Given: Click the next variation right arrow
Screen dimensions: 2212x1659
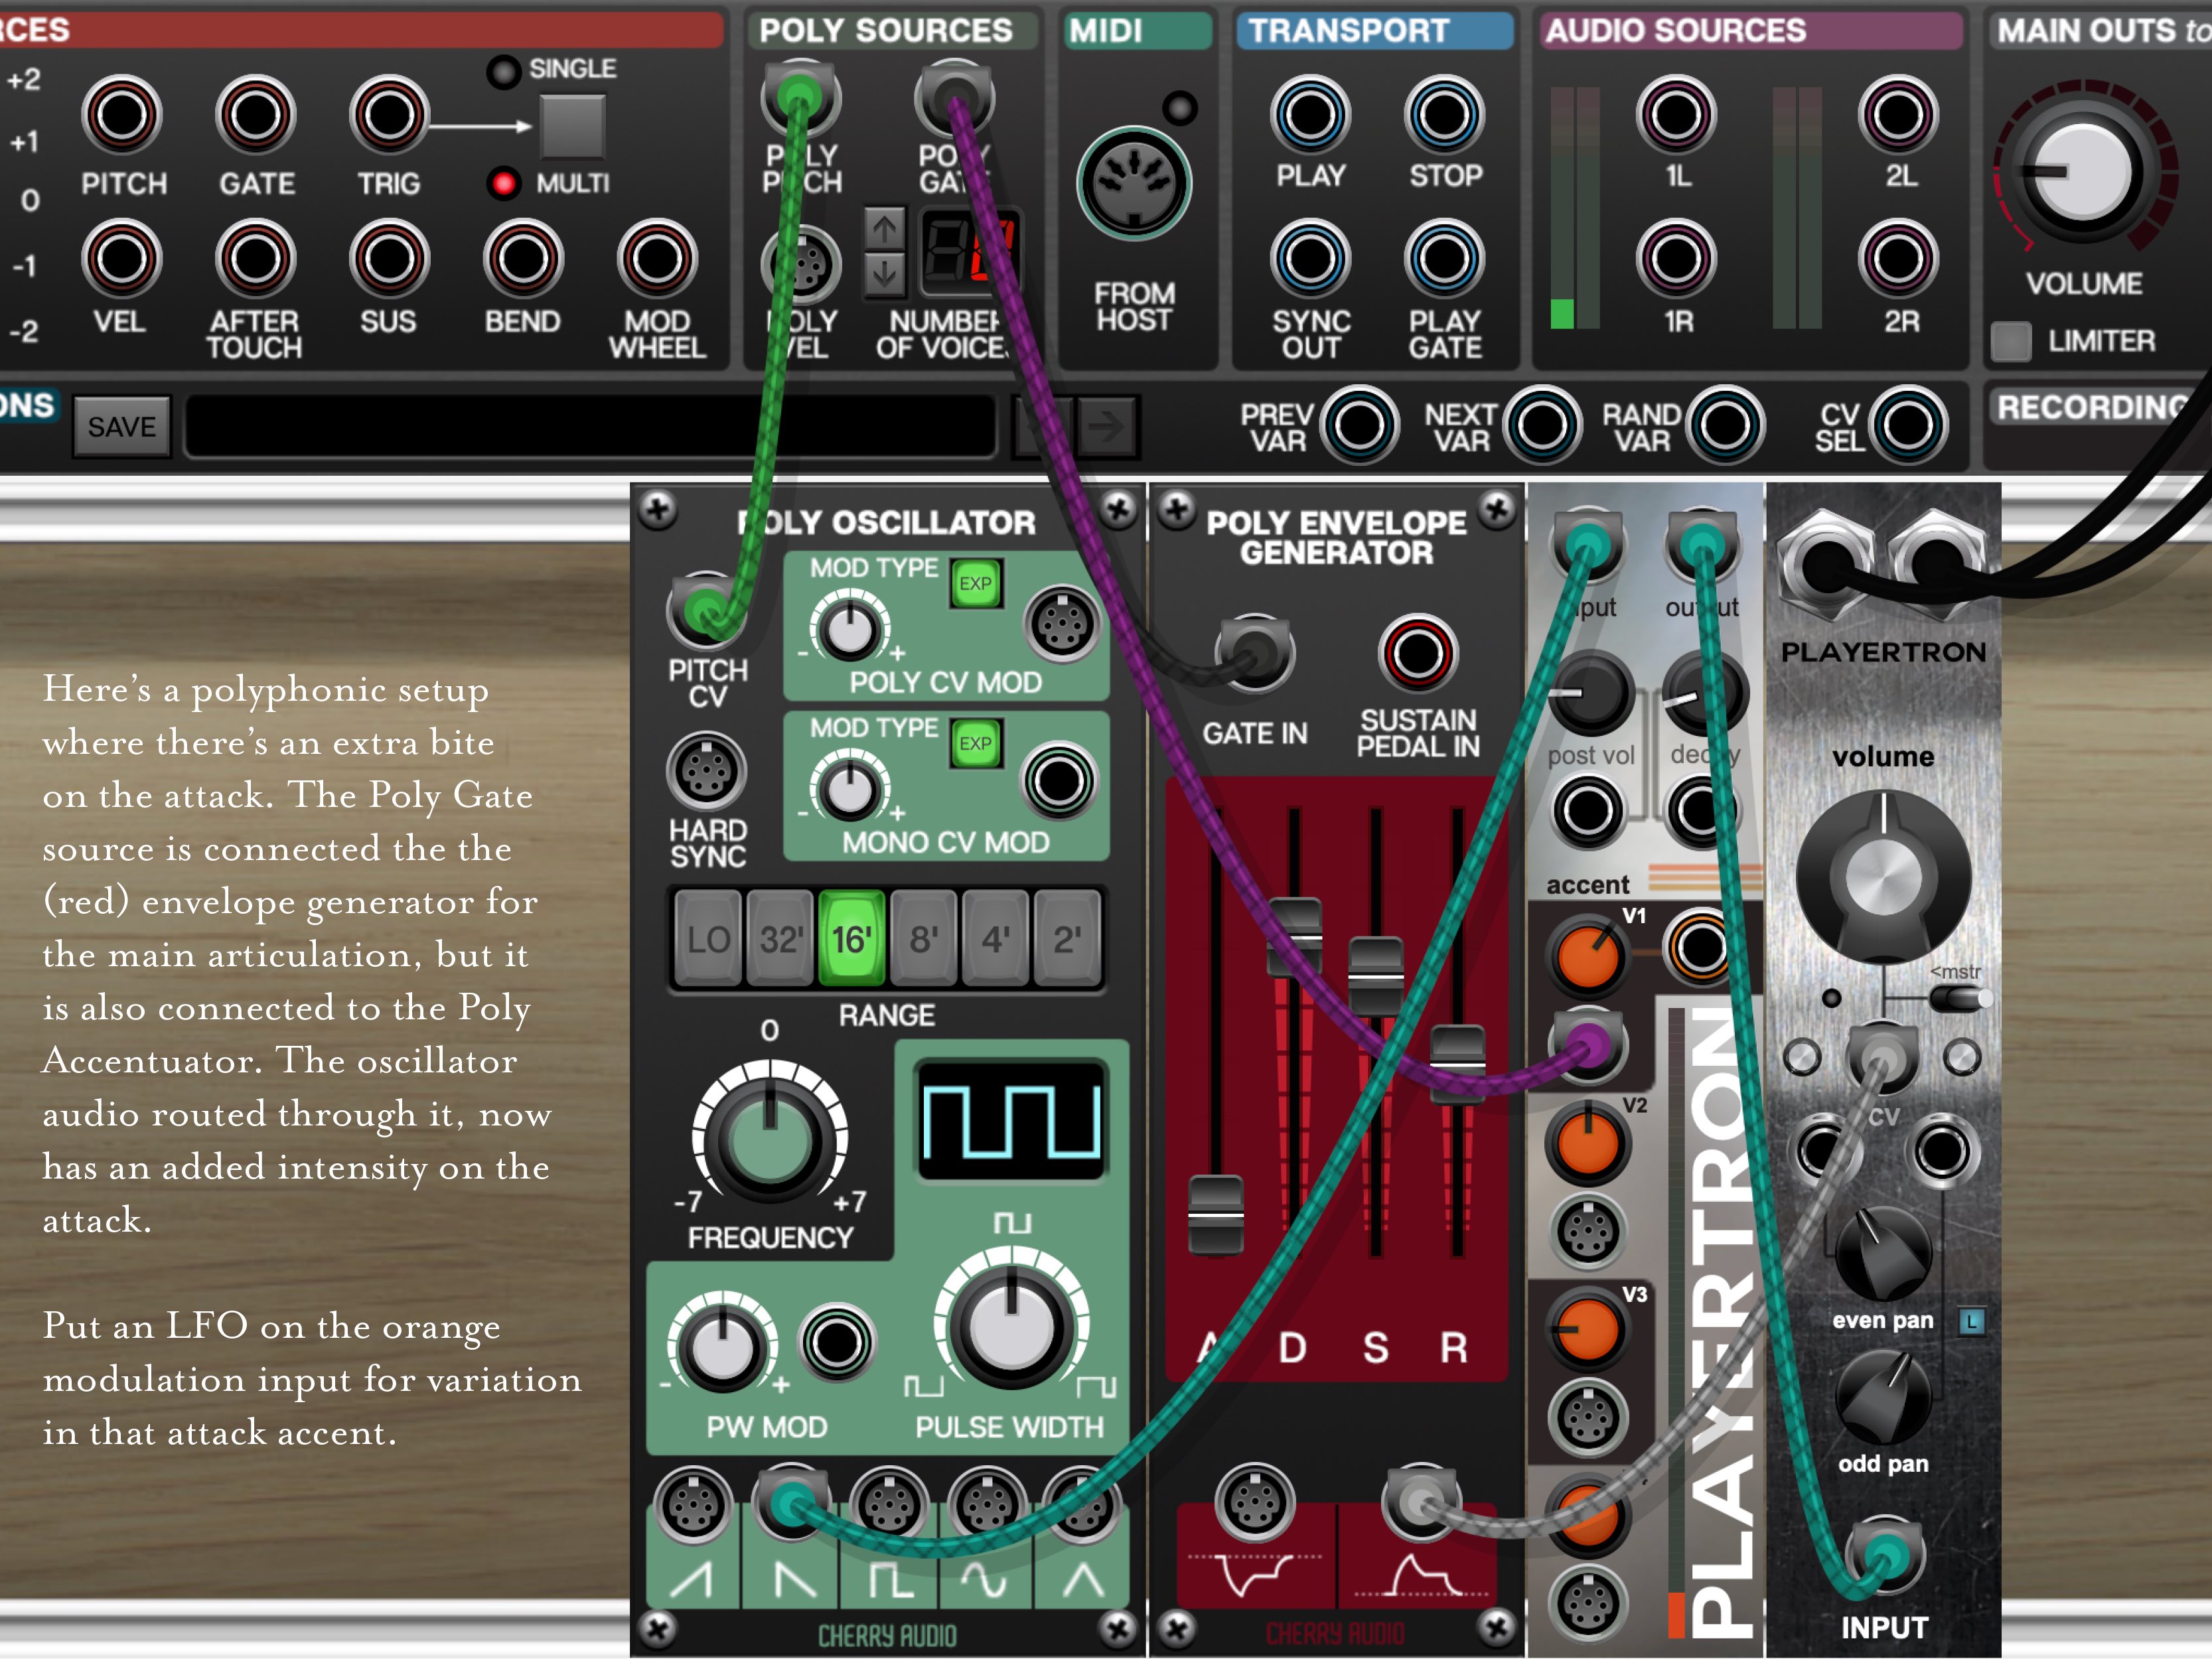Looking at the screenshot, I should click(1106, 427).
